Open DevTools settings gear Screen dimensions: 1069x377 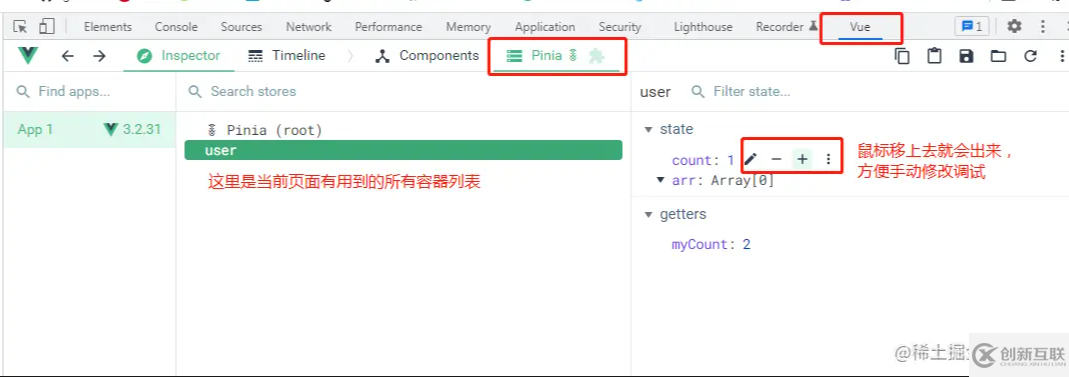pyautogui.click(x=1014, y=27)
